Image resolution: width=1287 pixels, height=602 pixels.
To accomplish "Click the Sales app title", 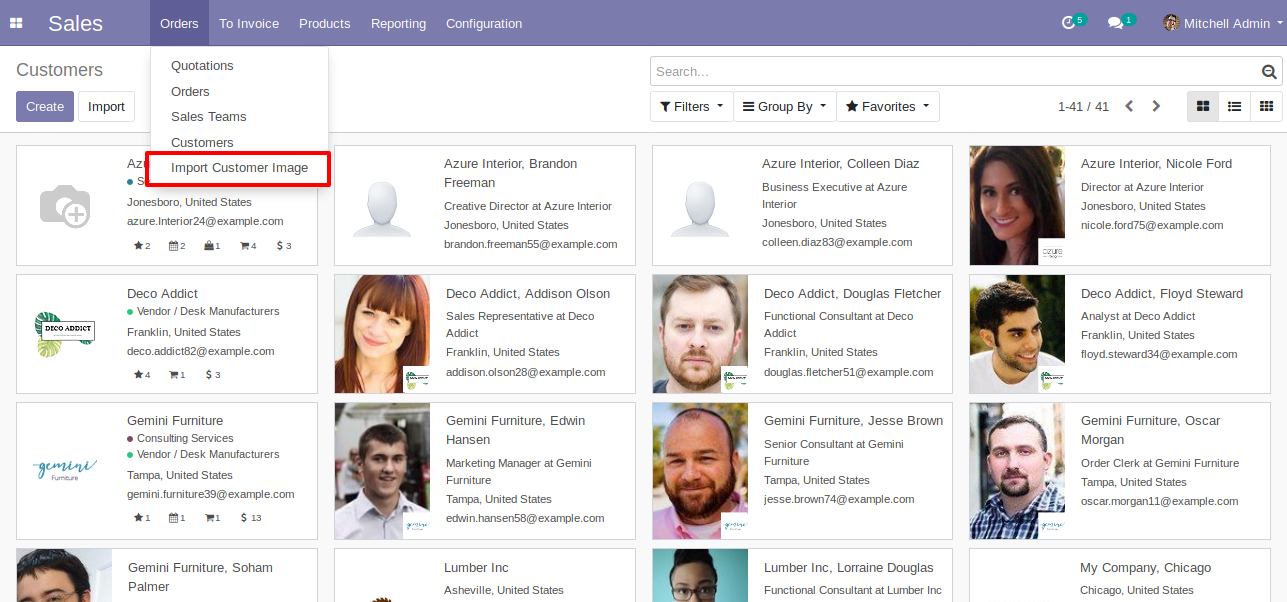I will click(75, 23).
